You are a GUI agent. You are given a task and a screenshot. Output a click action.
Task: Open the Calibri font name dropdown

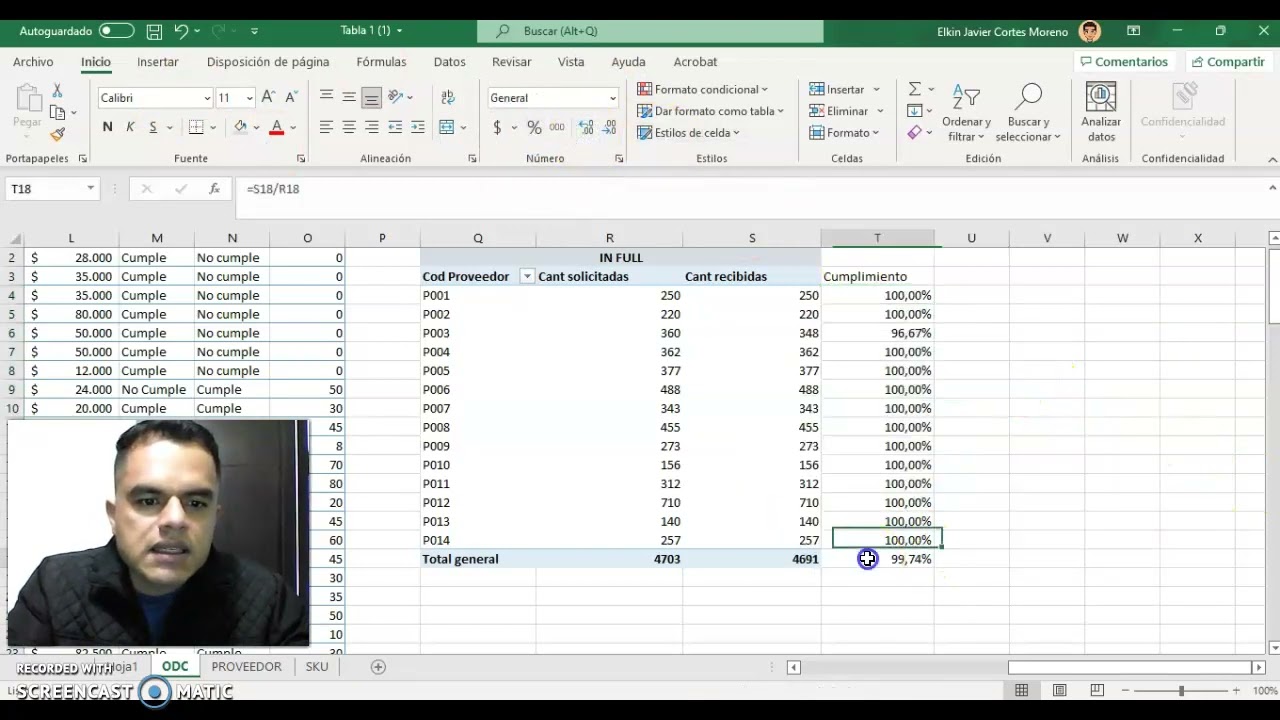pyautogui.click(x=207, y=98)
